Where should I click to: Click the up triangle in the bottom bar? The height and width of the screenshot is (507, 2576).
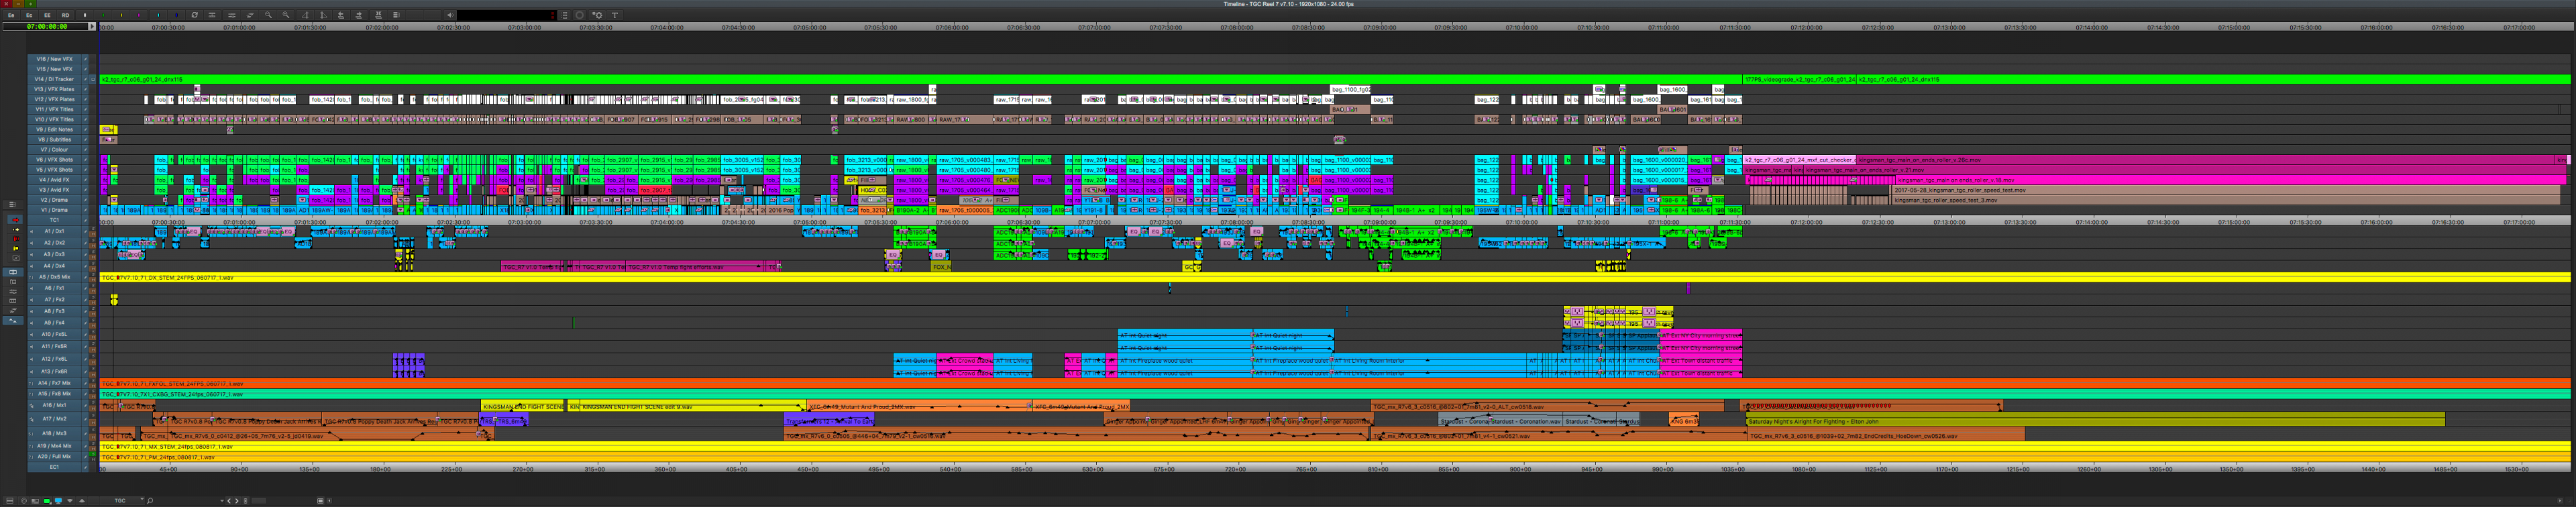click(x=82, y=501)
